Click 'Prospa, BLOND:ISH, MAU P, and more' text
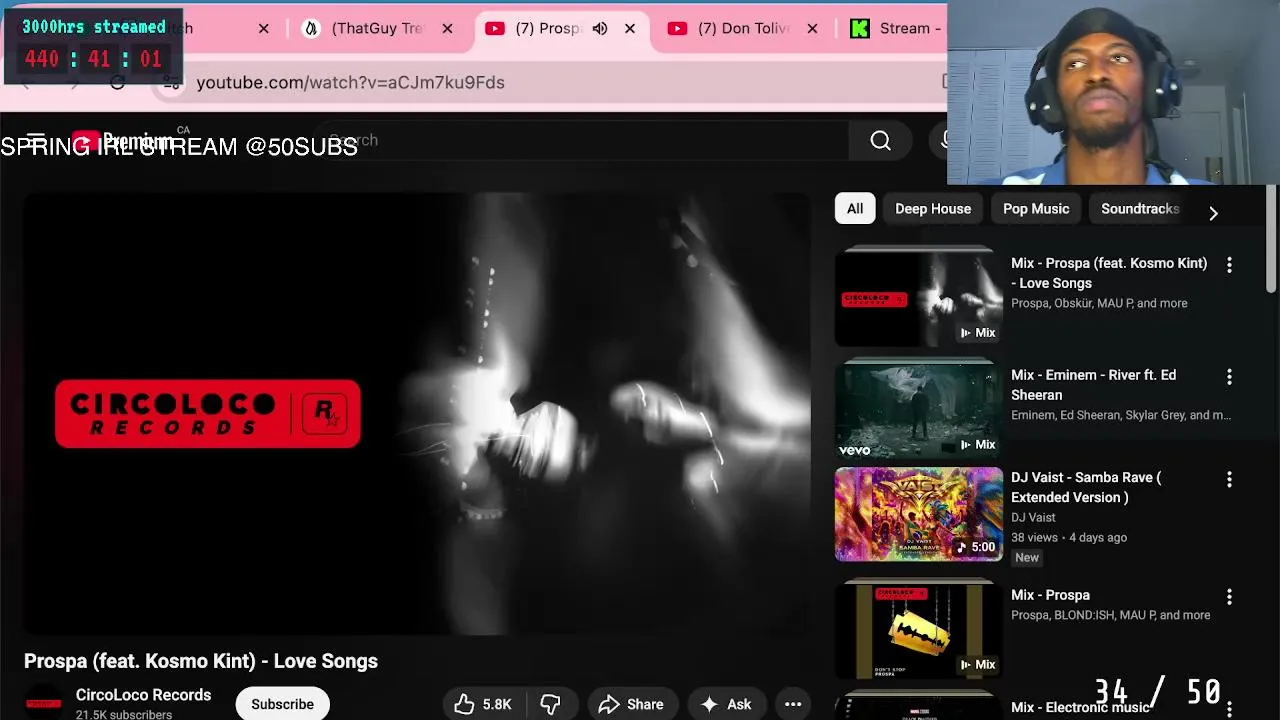 coord(1110,615)
